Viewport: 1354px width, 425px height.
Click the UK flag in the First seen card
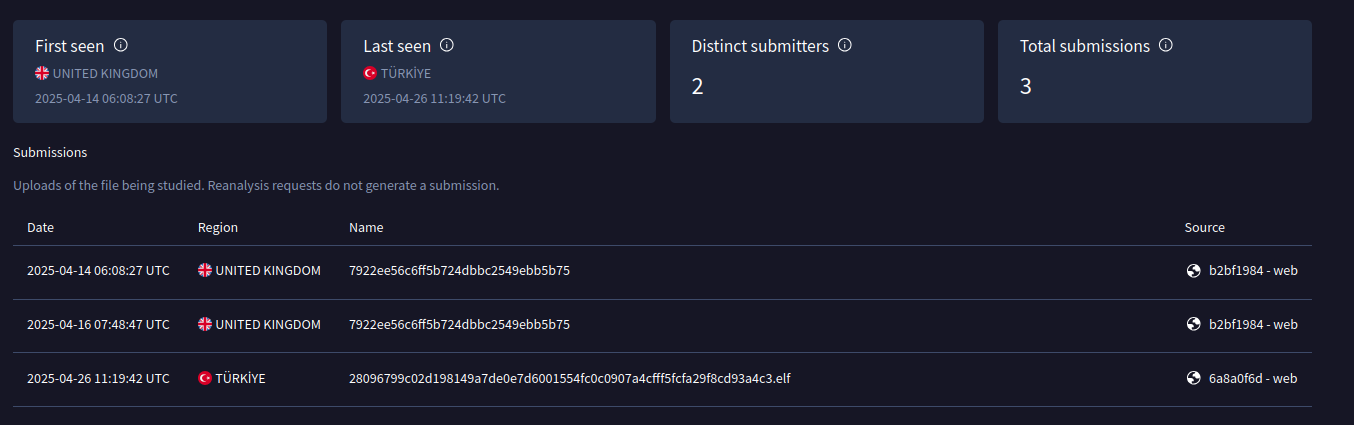pos(42,73)
